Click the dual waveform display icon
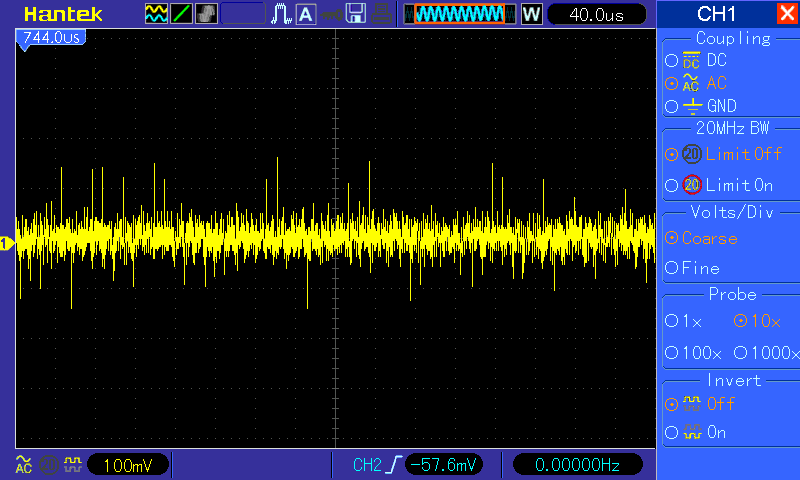 pyautogui.click(x=156, y=14)
